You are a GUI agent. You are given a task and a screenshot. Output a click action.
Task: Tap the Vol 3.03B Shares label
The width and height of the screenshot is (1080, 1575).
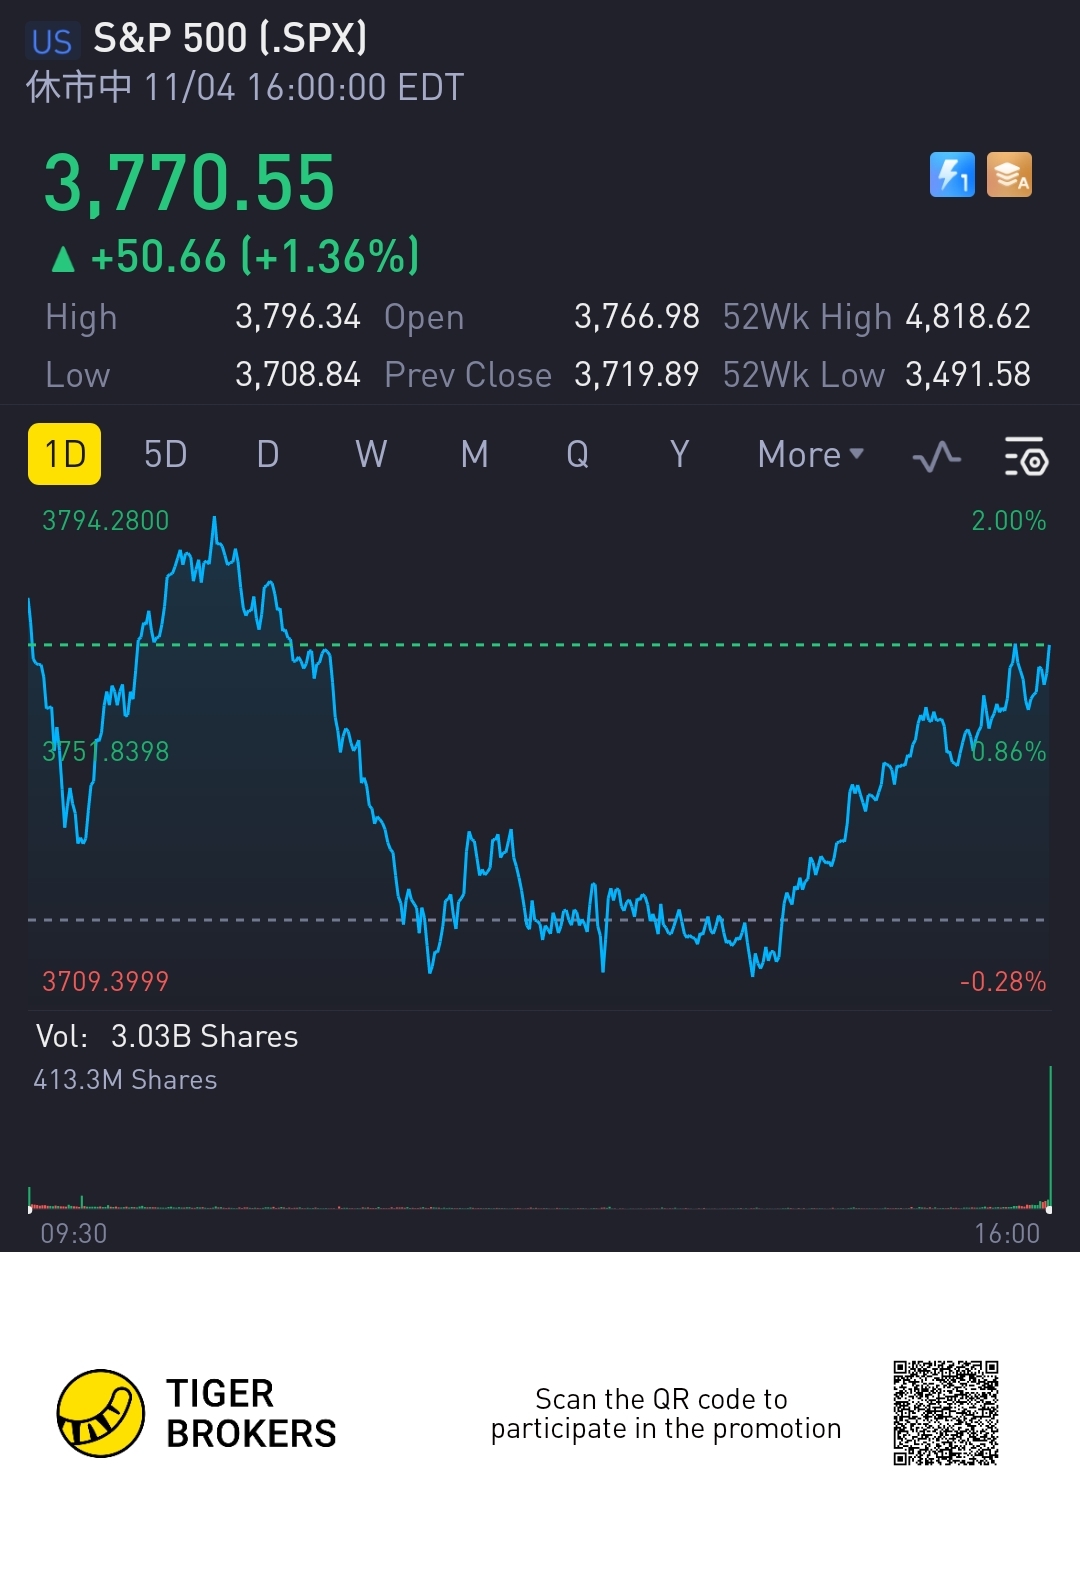point(167,1036)
